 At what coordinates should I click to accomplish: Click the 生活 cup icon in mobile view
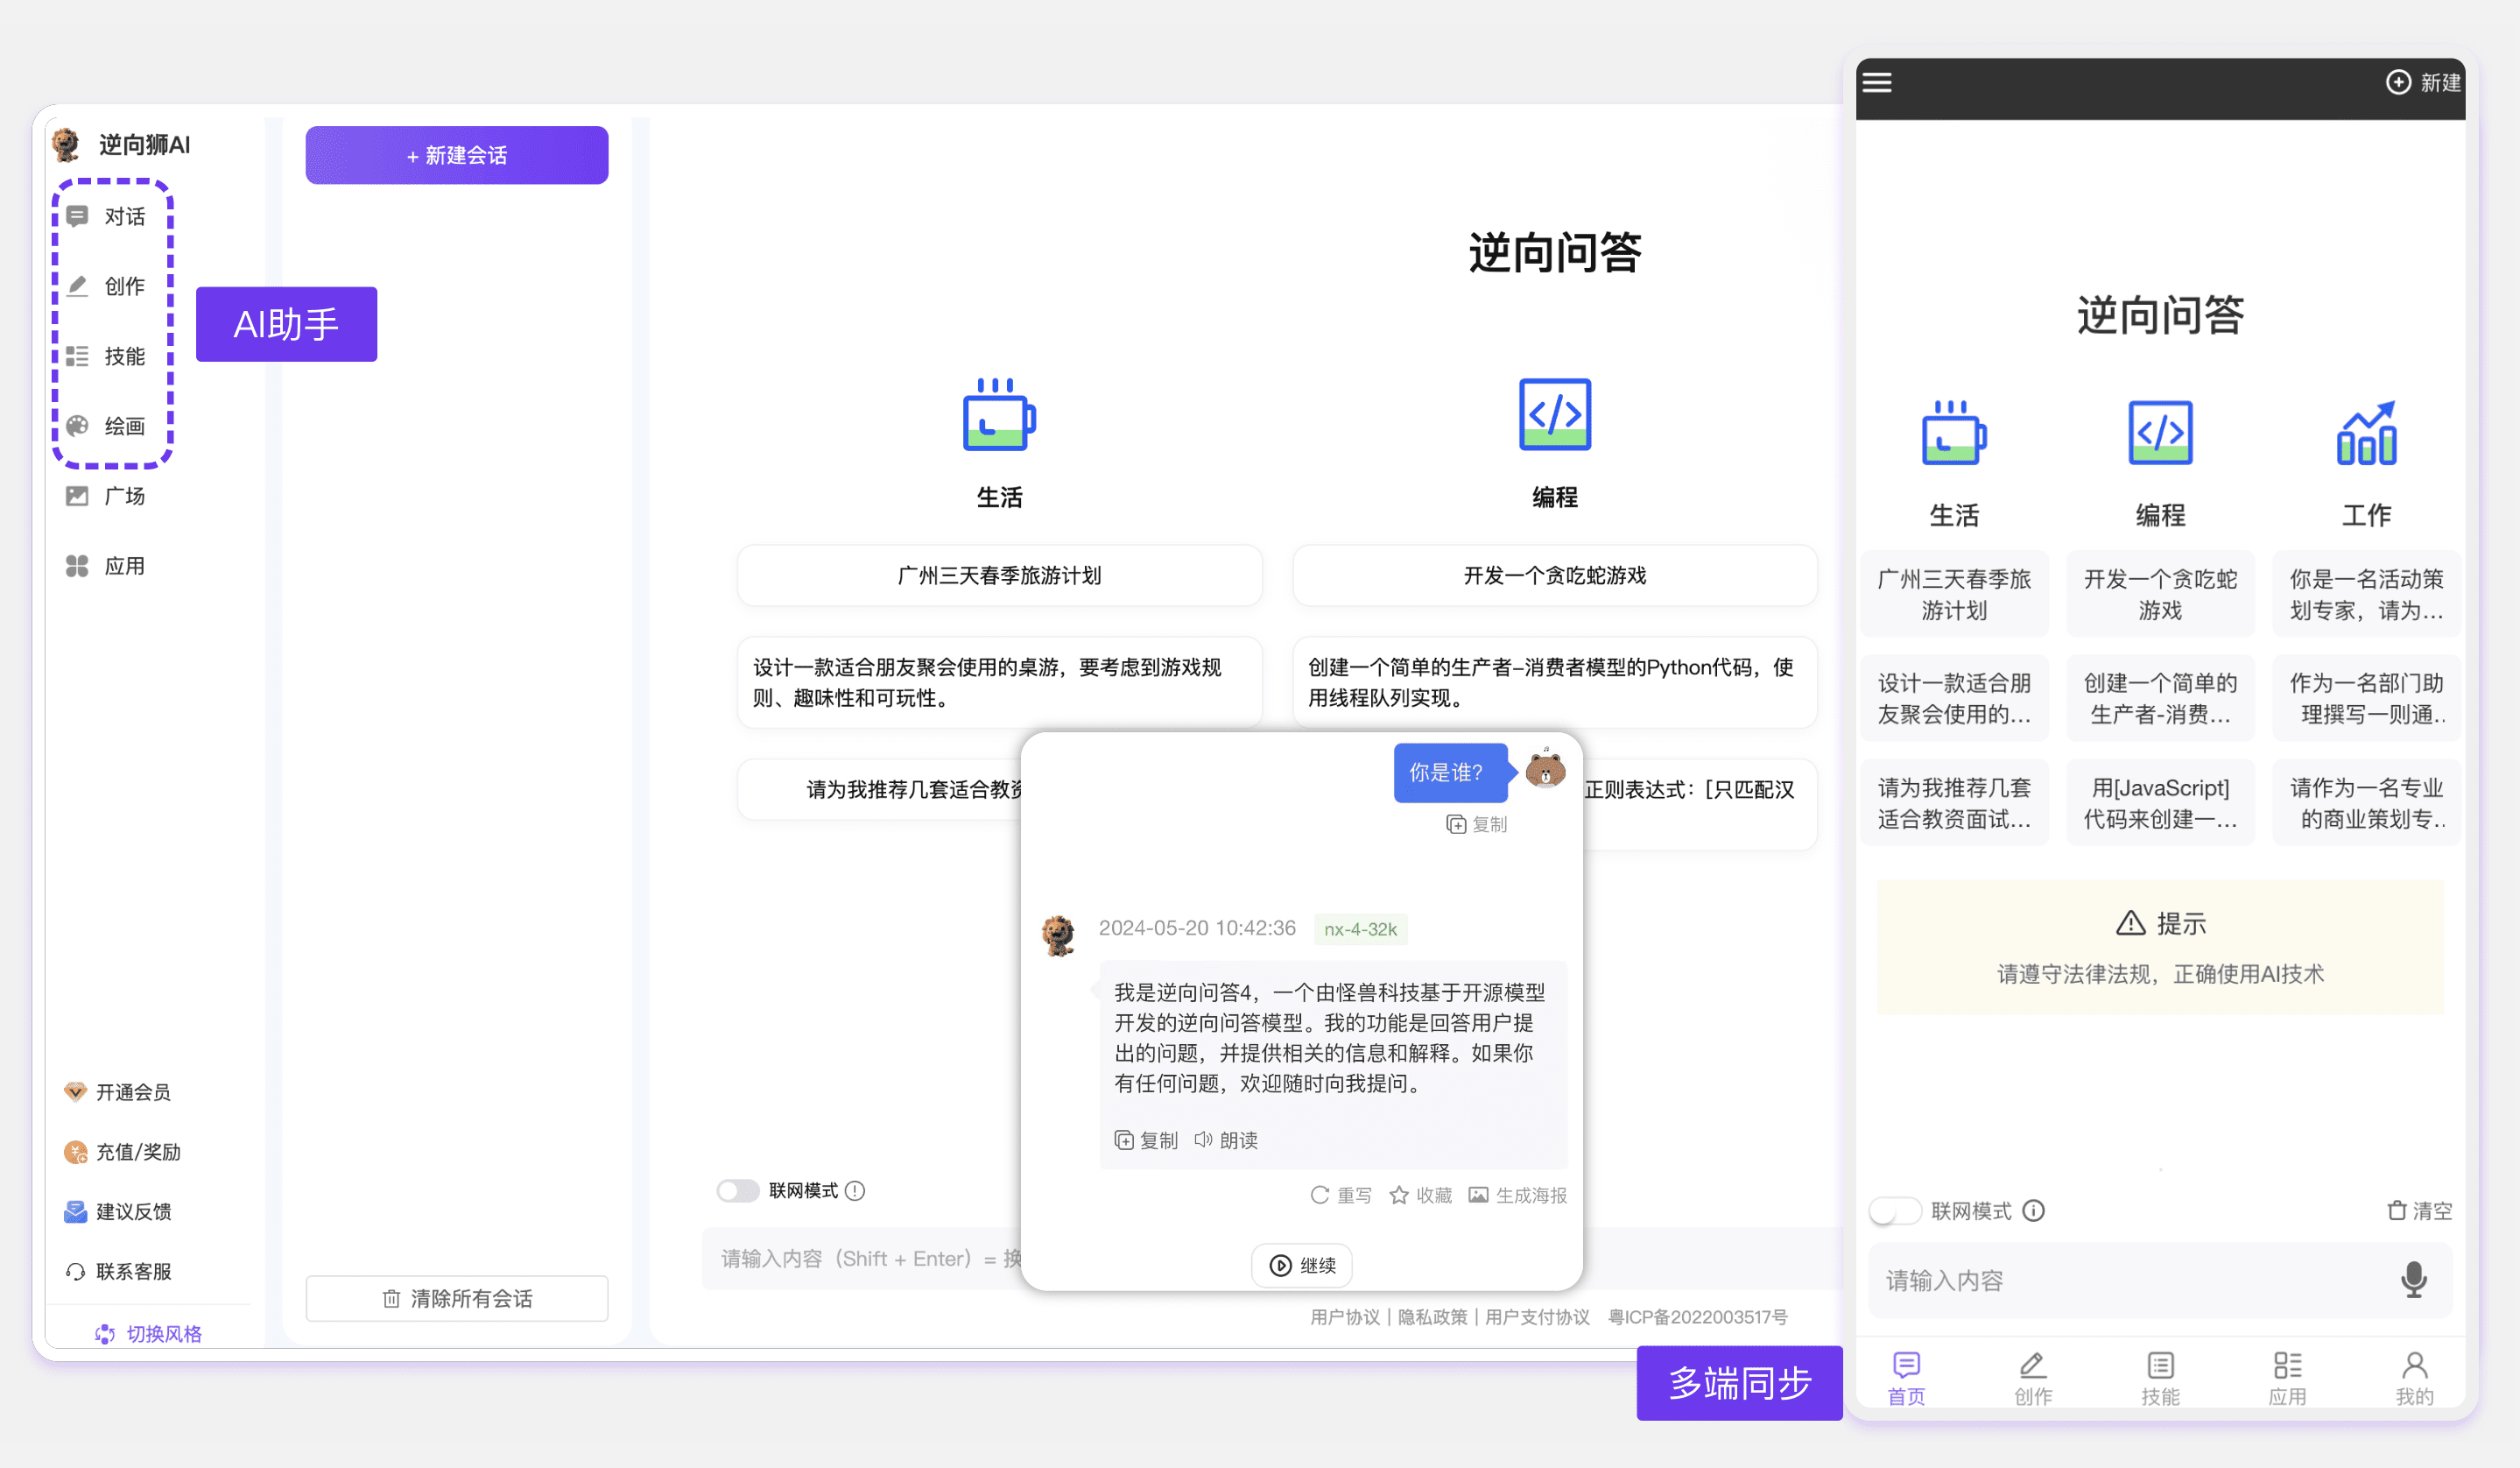(1954, 433)
